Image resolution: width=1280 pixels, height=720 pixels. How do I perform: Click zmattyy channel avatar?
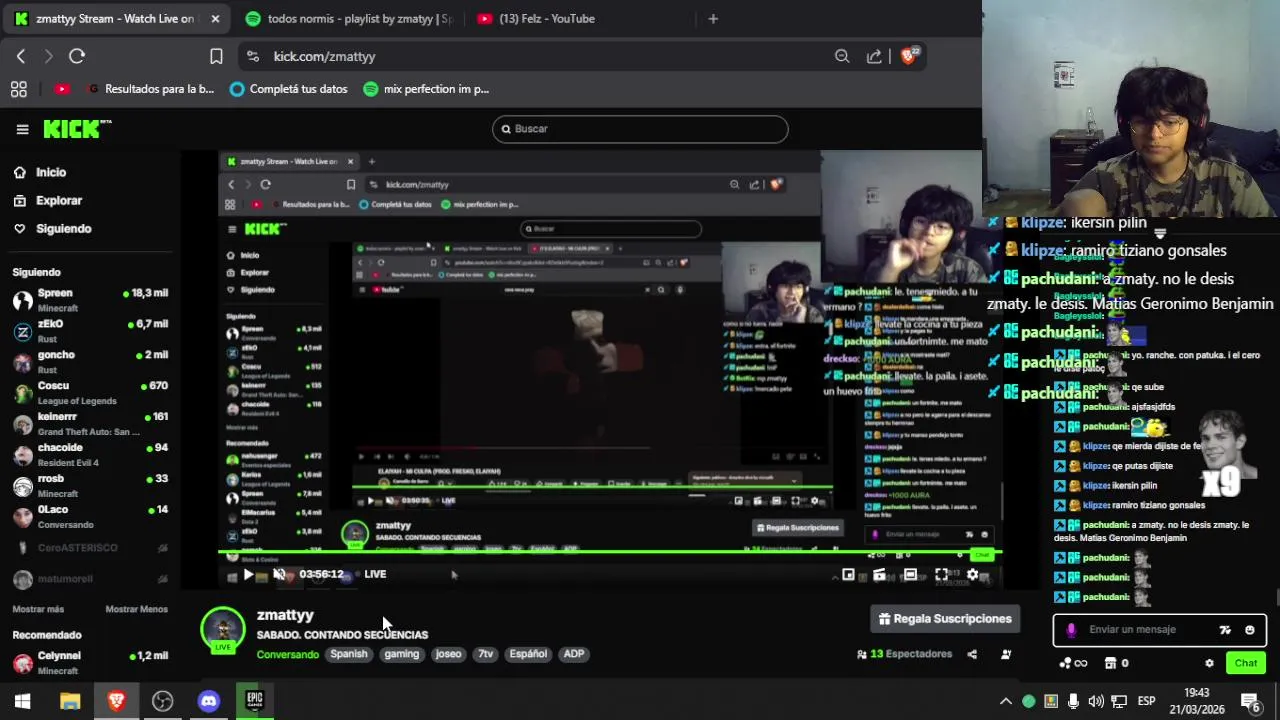[222, 629]
